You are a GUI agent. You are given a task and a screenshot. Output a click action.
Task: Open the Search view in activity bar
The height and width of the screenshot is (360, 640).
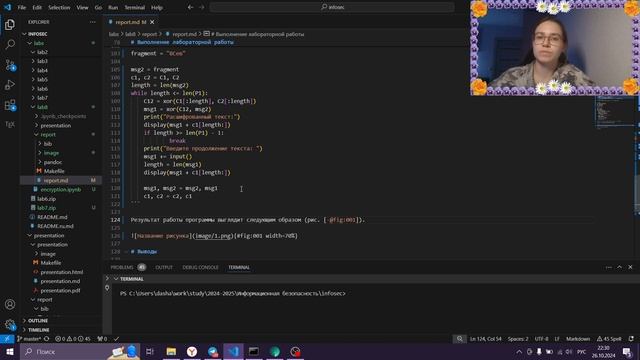(x=10, y=44)
